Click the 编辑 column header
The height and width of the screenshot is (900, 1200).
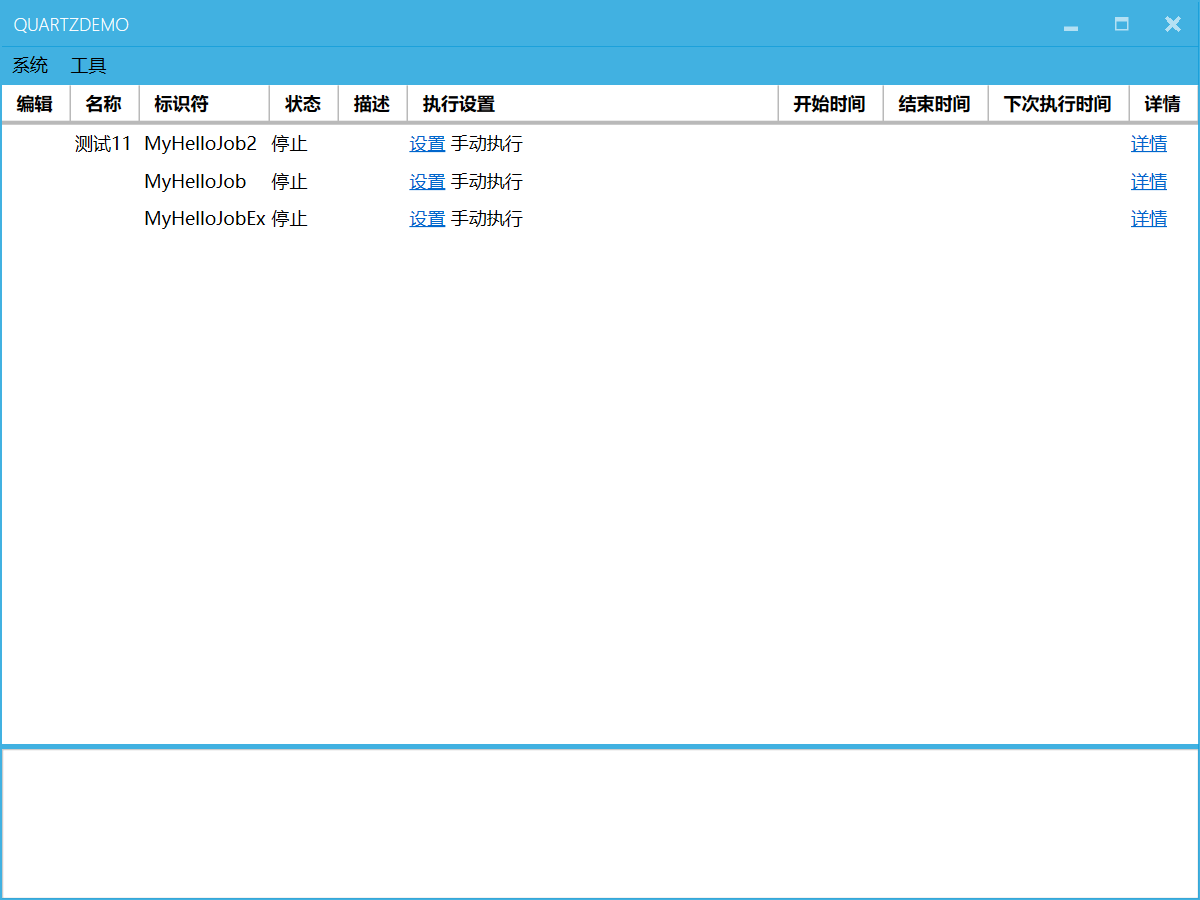[x=35, y=104]
